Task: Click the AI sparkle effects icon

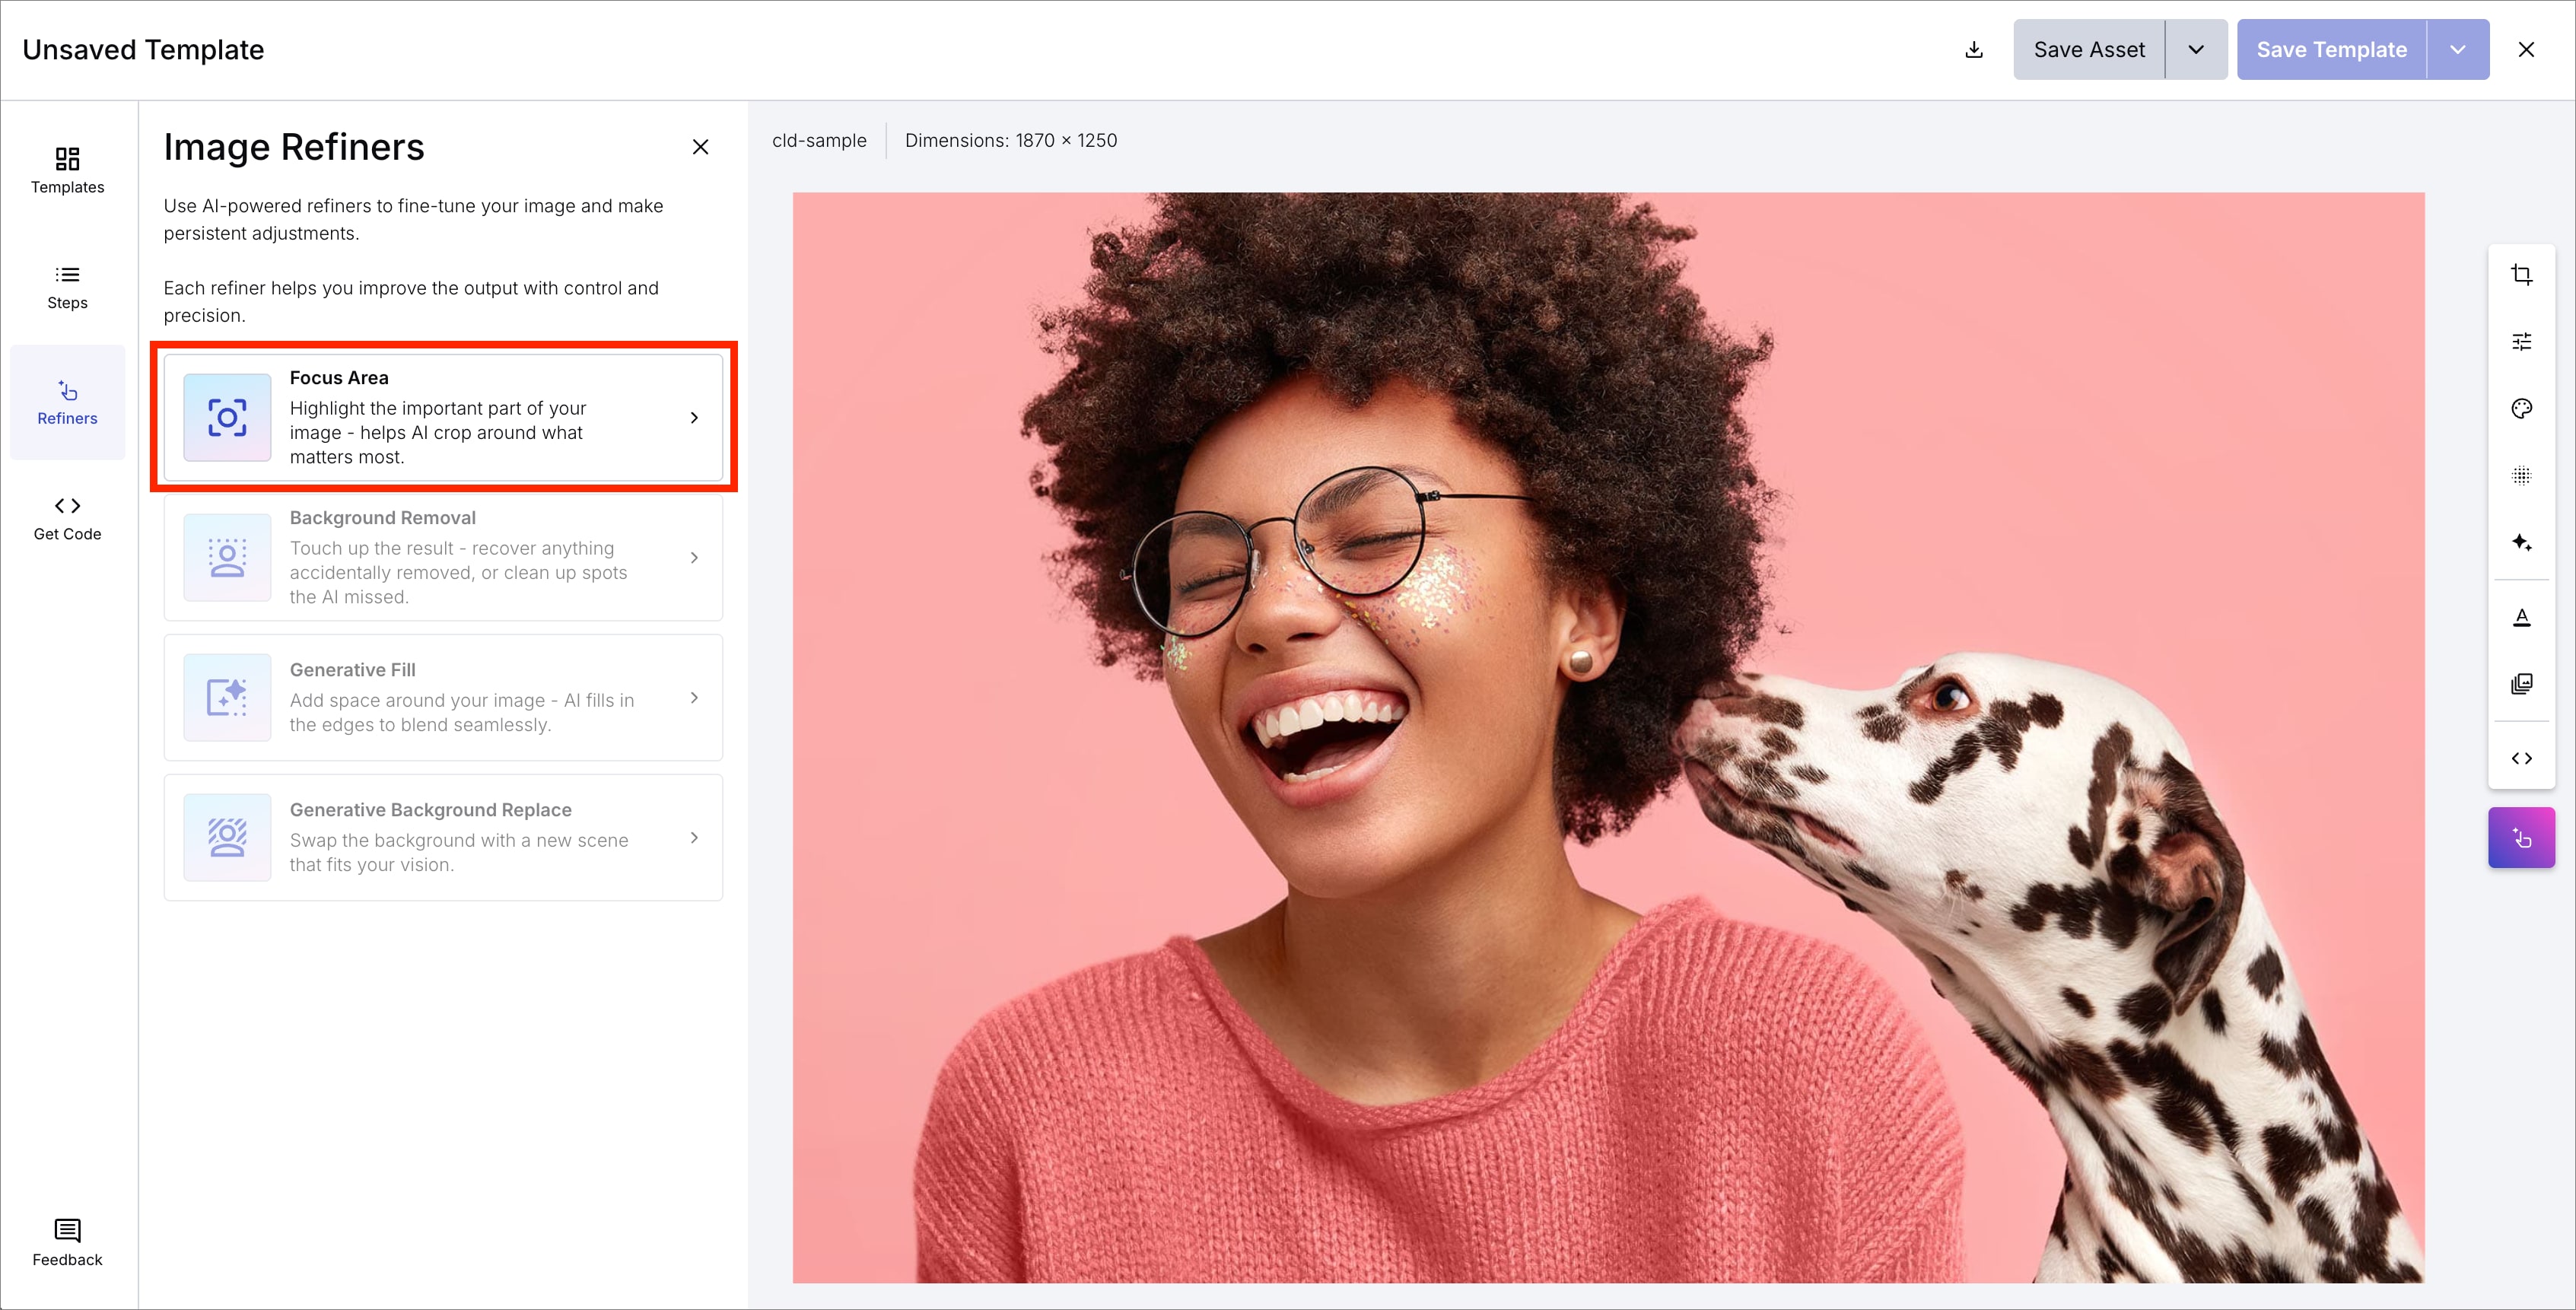Action: 2521,543
